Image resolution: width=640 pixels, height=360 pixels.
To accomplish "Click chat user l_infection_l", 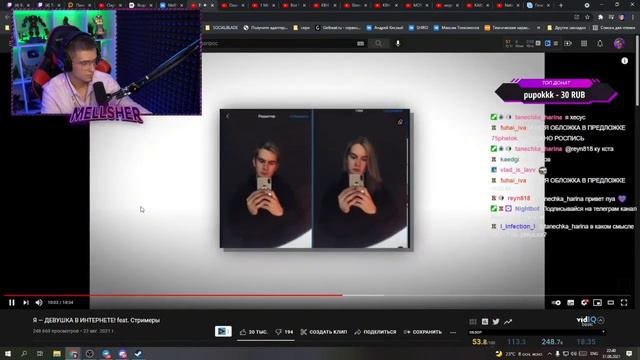I will pyautogui.click(x=518, y=226).
